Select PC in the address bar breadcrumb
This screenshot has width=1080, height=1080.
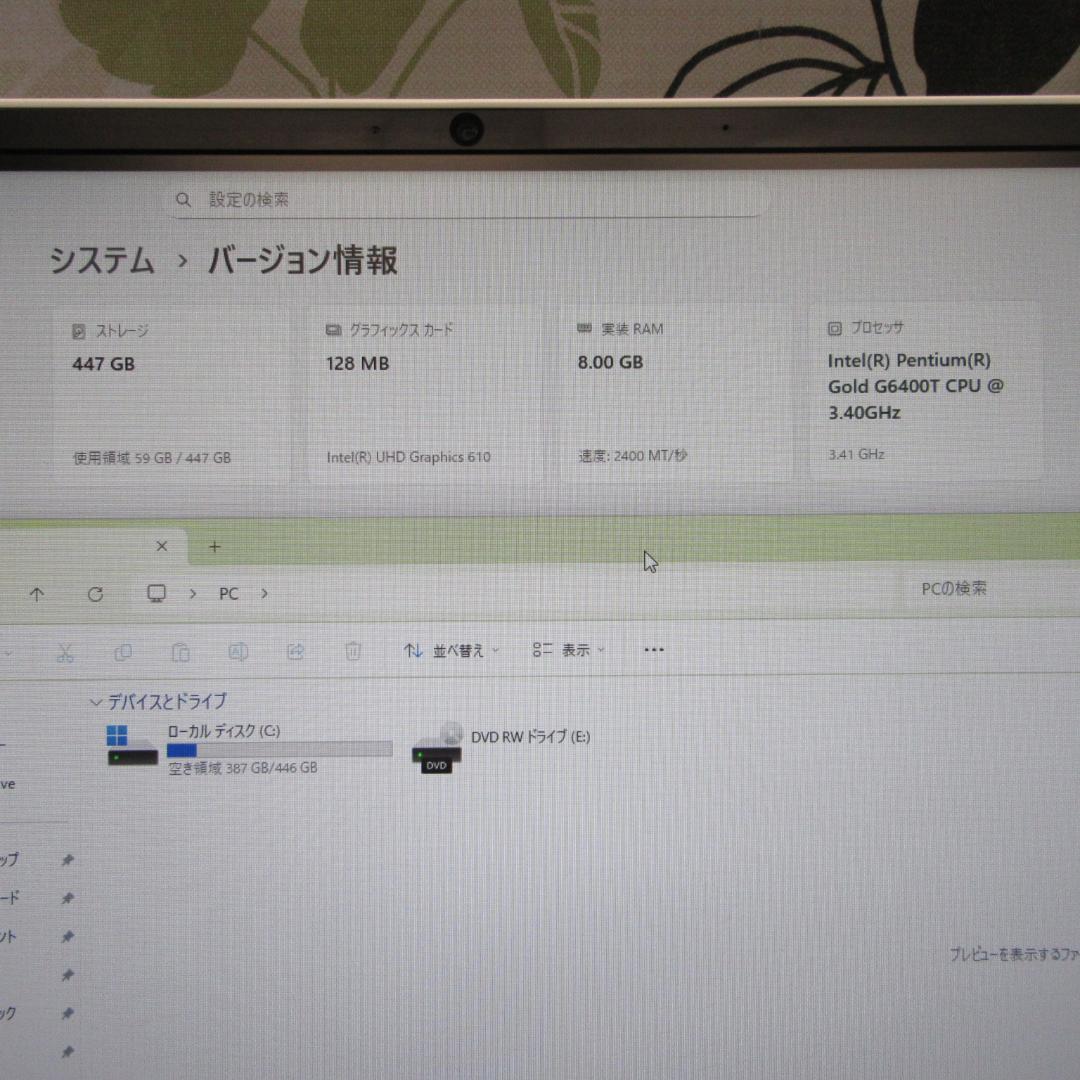(228, 593)
